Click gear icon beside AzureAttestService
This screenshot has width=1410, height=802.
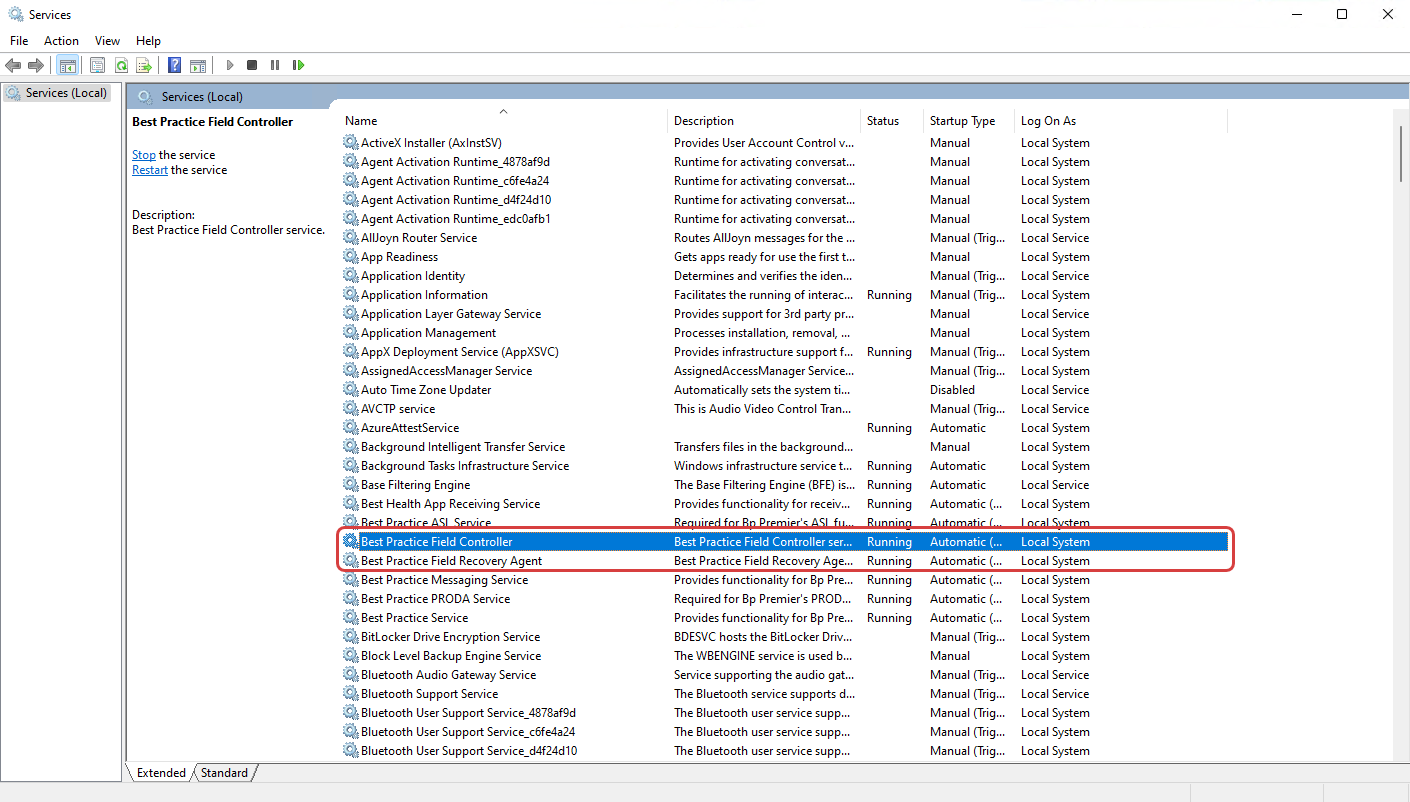click(x=350, y=428)
